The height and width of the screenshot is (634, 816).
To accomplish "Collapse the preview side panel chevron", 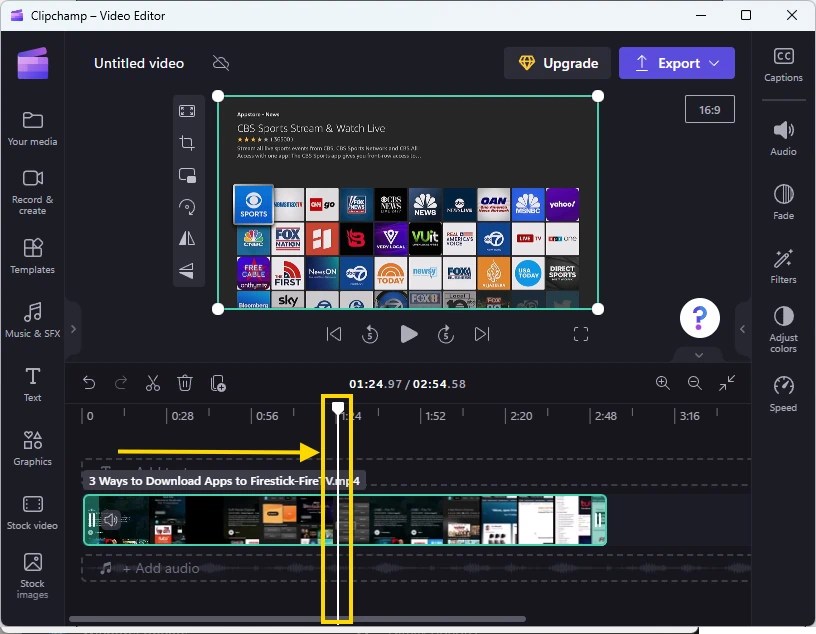I will 742,328.
